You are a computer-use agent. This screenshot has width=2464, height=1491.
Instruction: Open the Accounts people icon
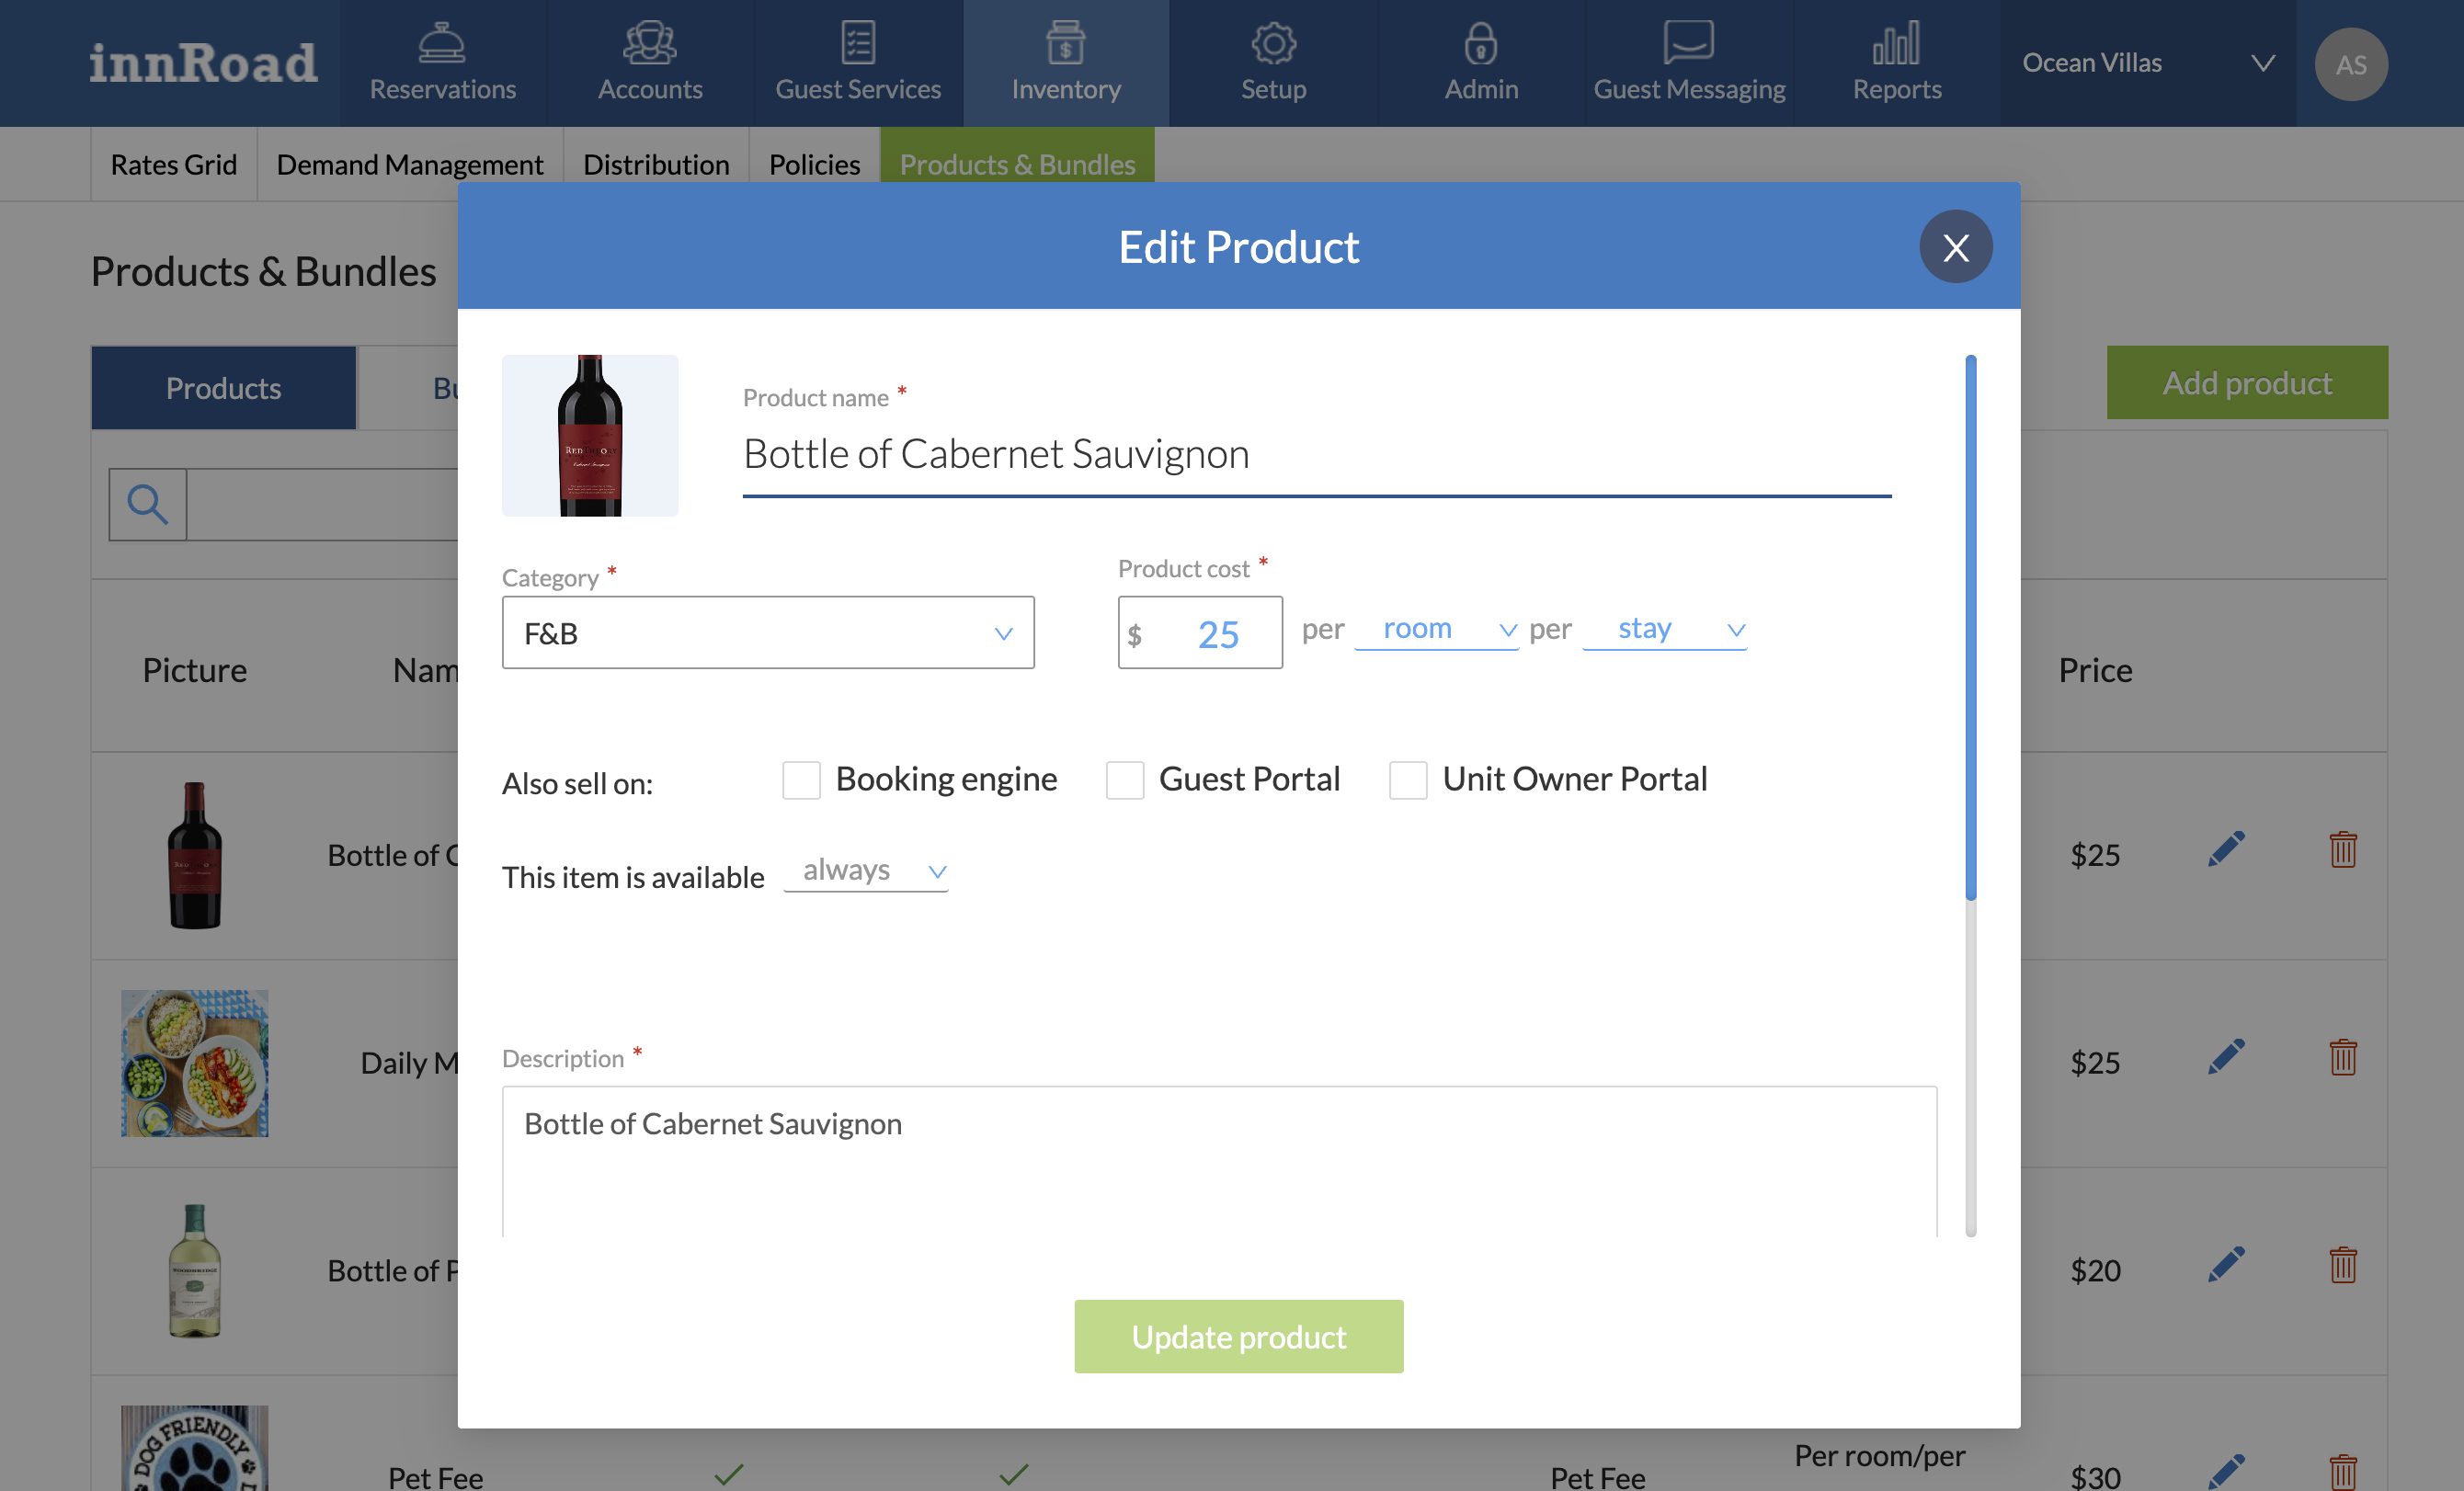[x=650, y=43]
